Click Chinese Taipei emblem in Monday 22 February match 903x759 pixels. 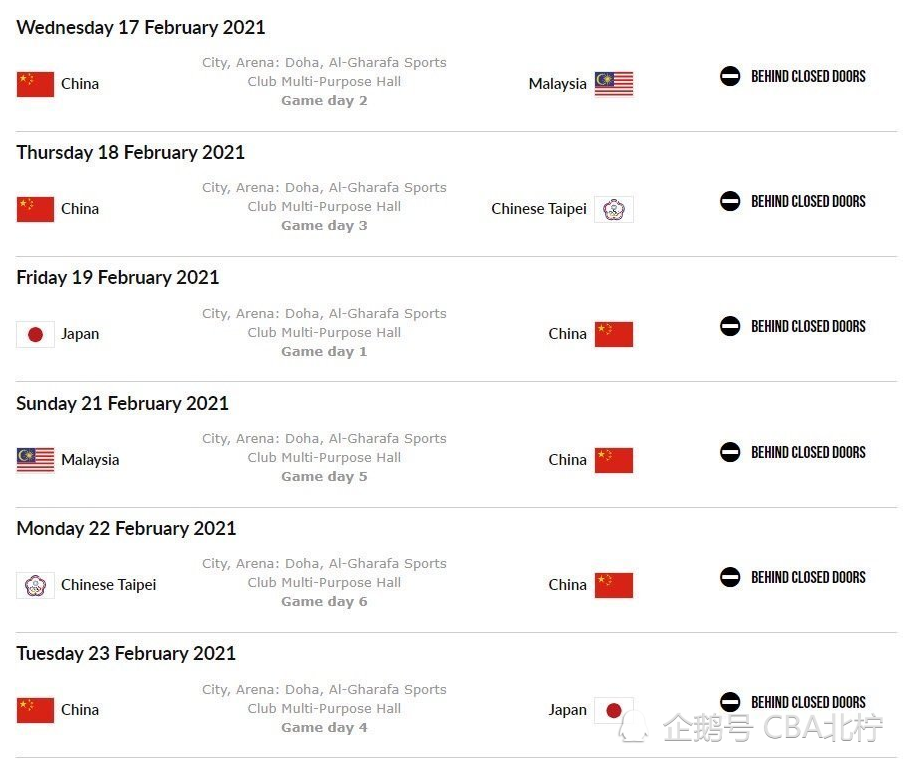tap(35, 585)
